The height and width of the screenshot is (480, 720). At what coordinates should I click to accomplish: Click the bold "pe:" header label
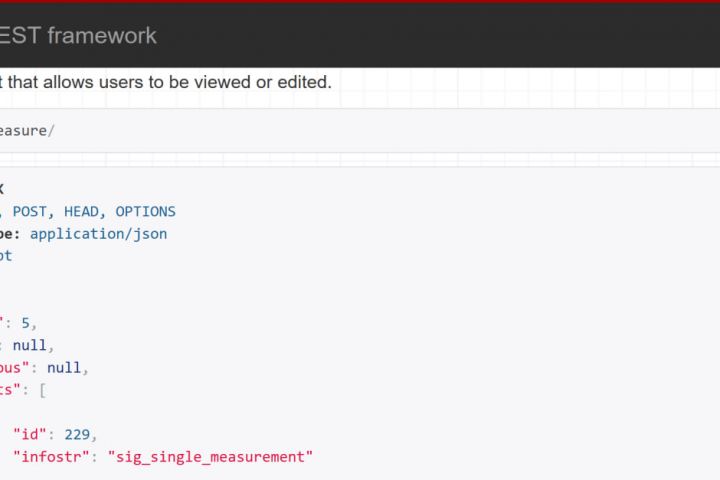click(10, 233)
